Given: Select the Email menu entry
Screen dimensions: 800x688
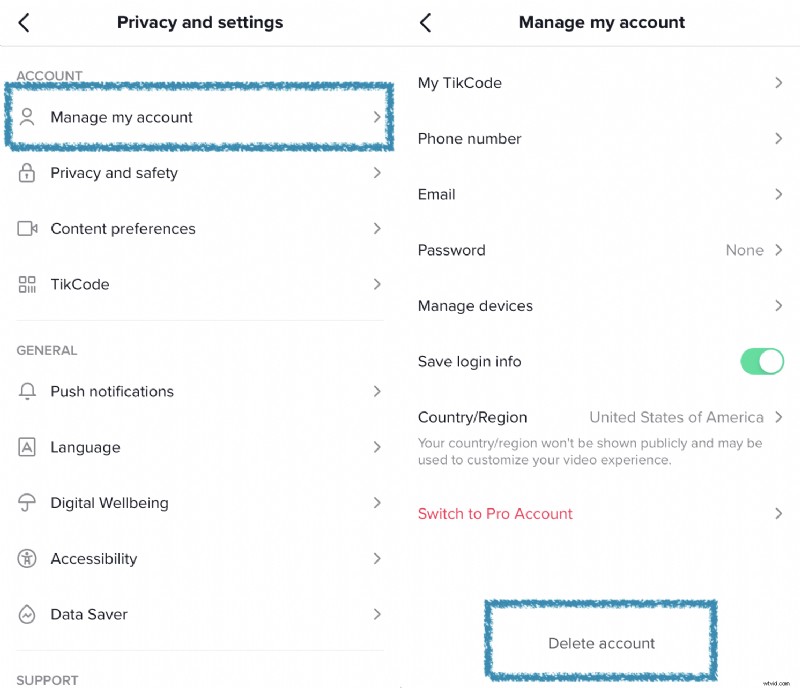Looking at the screenshot, I should [x=437, y=195].
